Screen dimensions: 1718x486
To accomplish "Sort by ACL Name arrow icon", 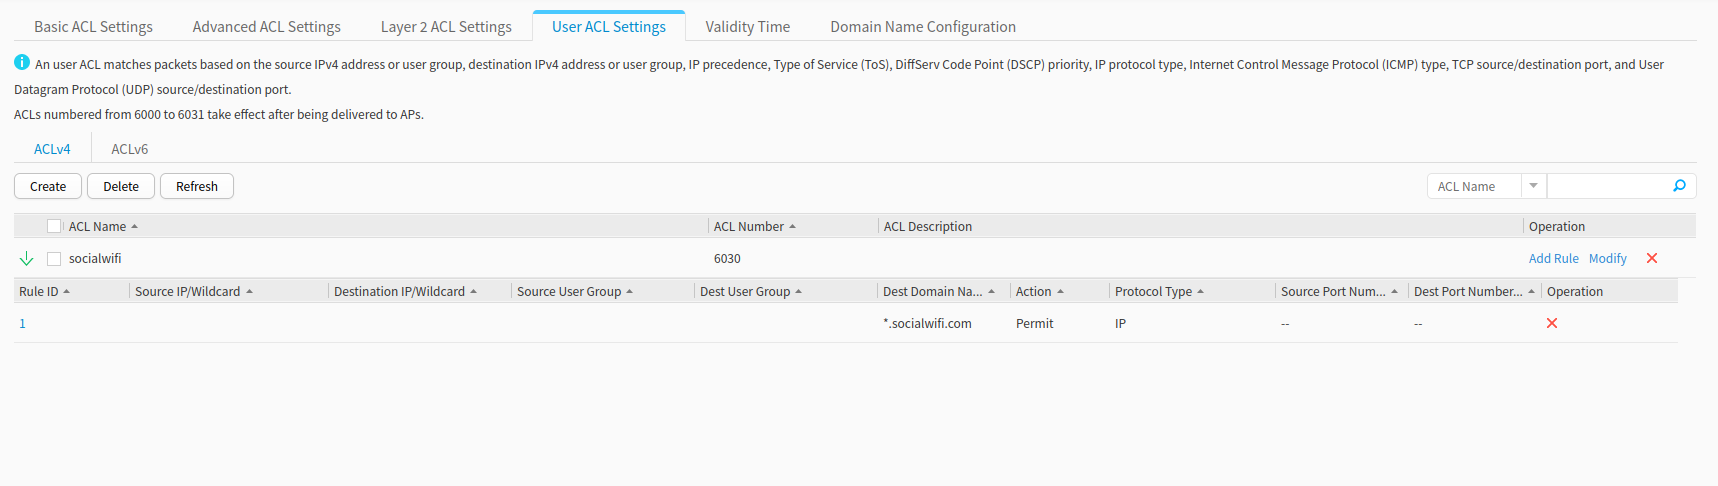I will tap(135, 227).
